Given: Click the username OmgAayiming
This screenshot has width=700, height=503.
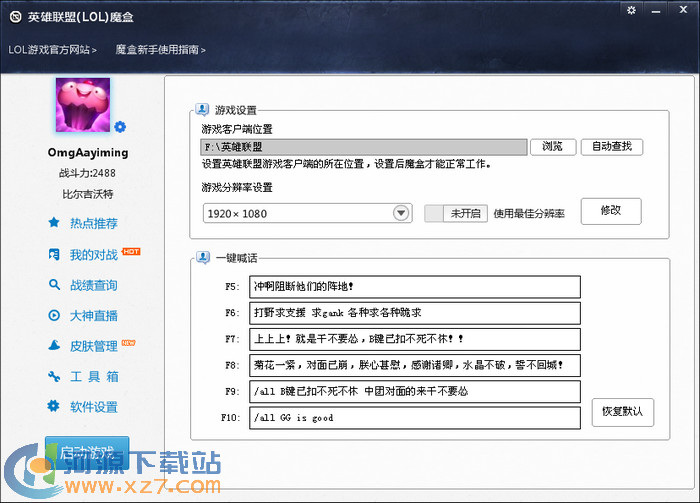Looking at the screenshot, I should 88,153.
